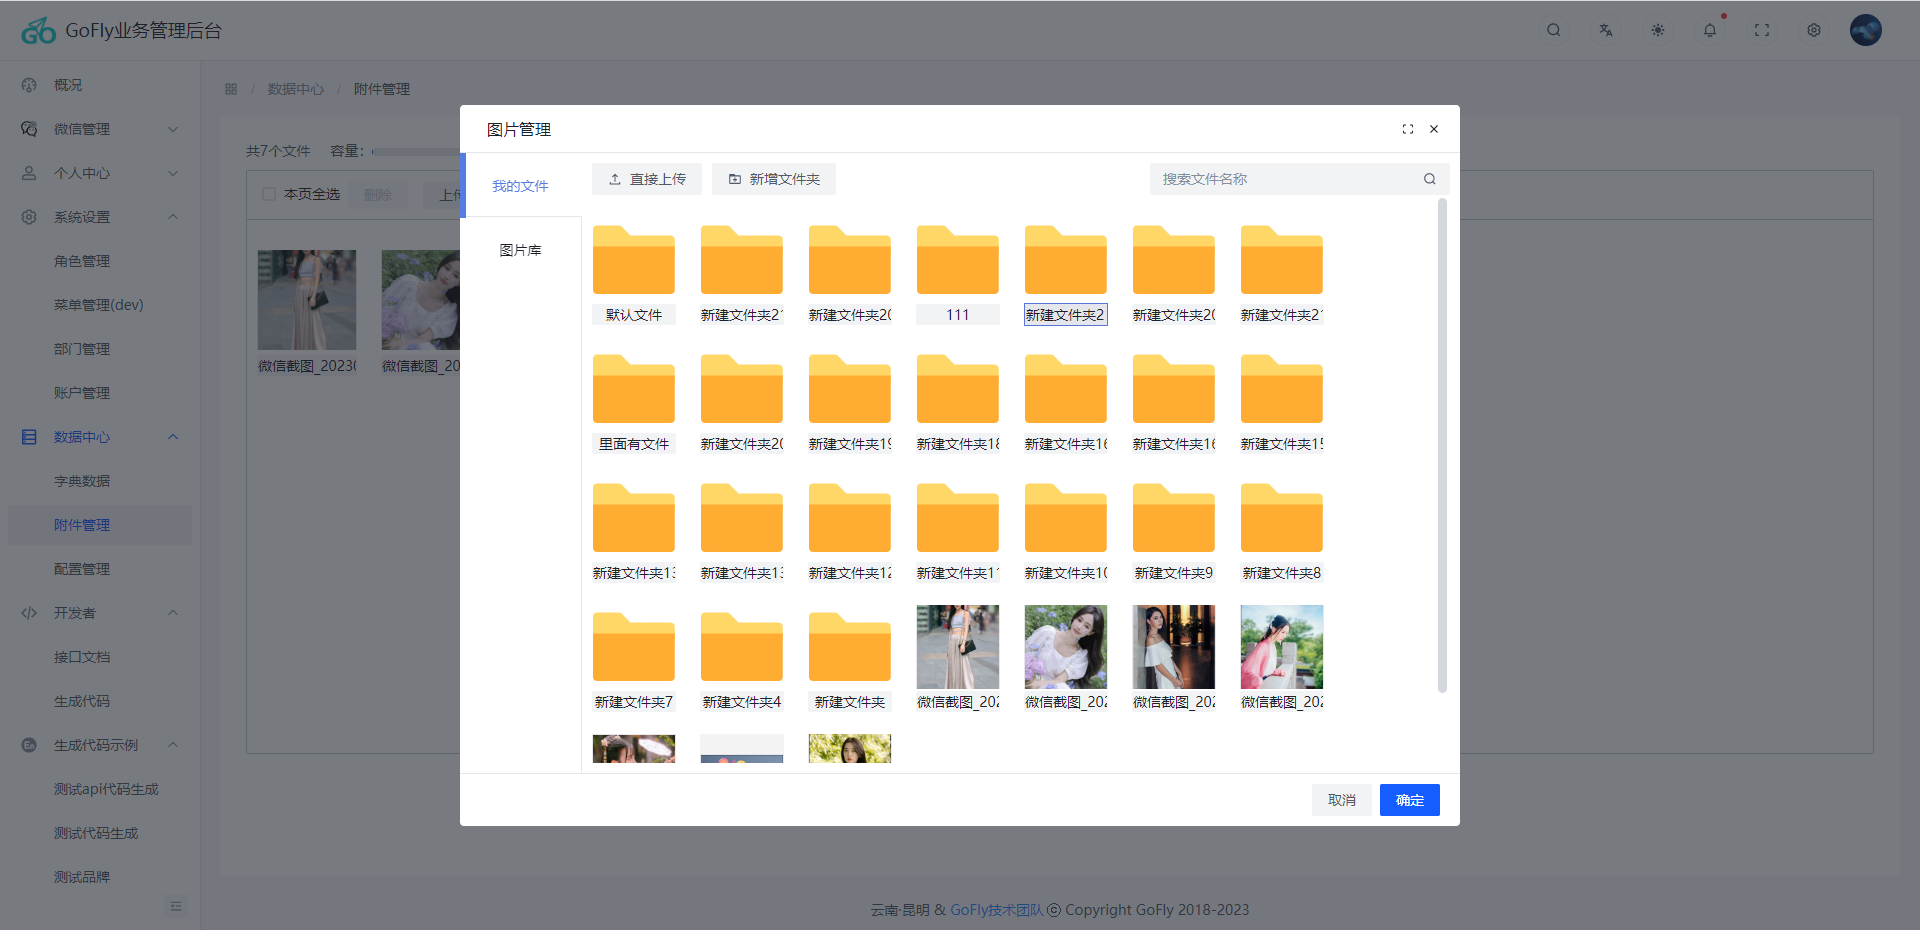The width and height of the screenshot is (1920, 930).
Task: Click the 数据中心 breadcrumb link
Action: click(x=296, y=89)
